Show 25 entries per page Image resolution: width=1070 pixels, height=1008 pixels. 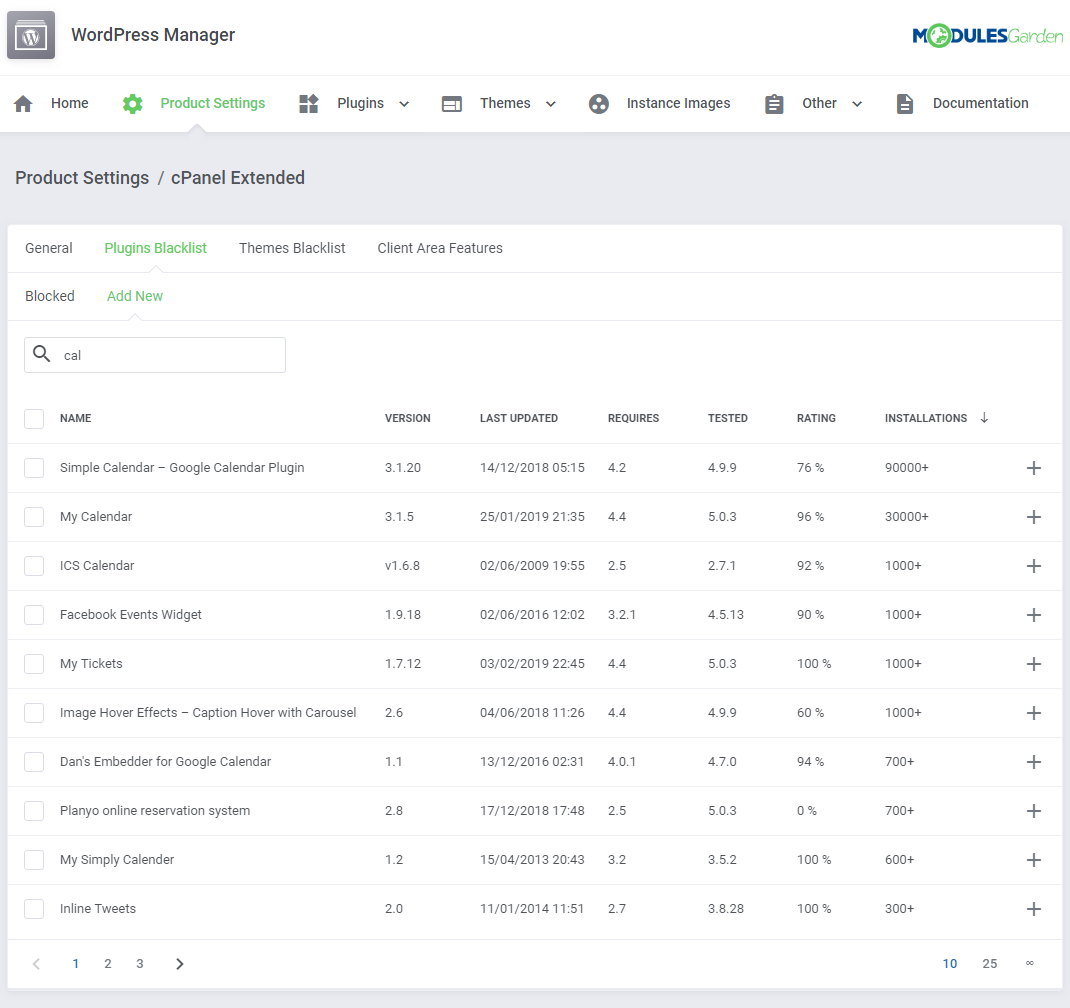click(x=989, y=964)
